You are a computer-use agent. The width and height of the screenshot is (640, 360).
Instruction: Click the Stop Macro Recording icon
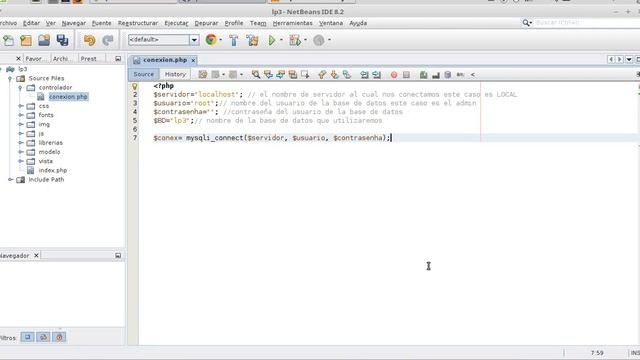tap(406, 75)
